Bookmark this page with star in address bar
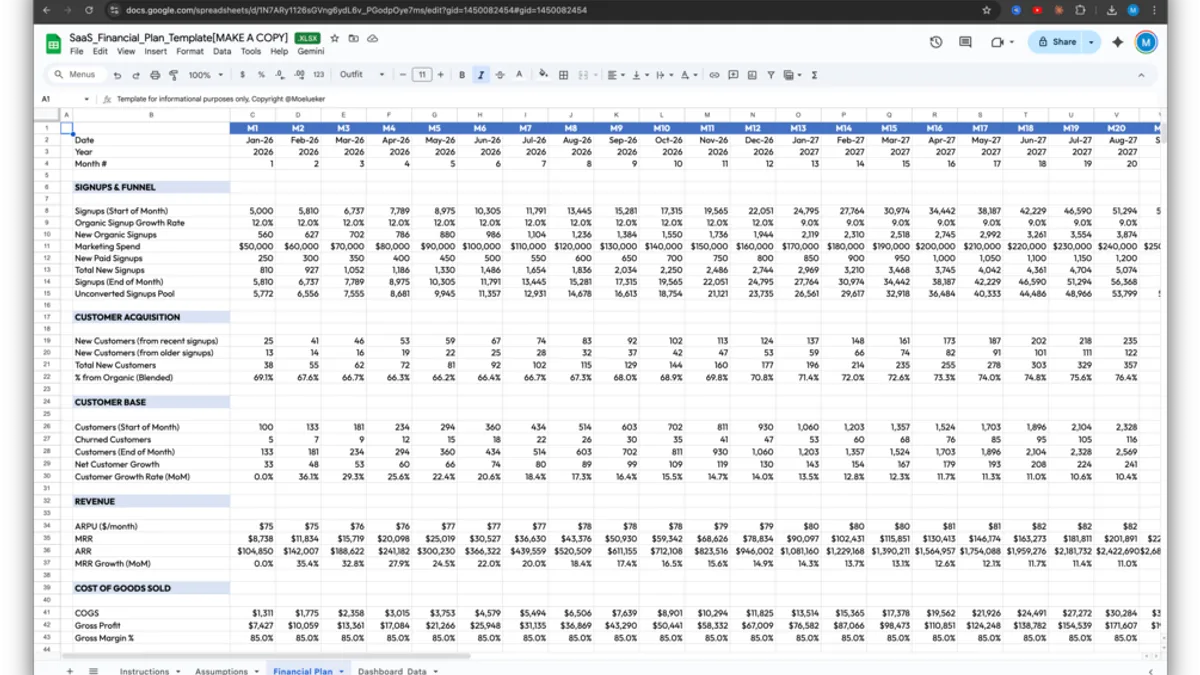 (986, 10)
